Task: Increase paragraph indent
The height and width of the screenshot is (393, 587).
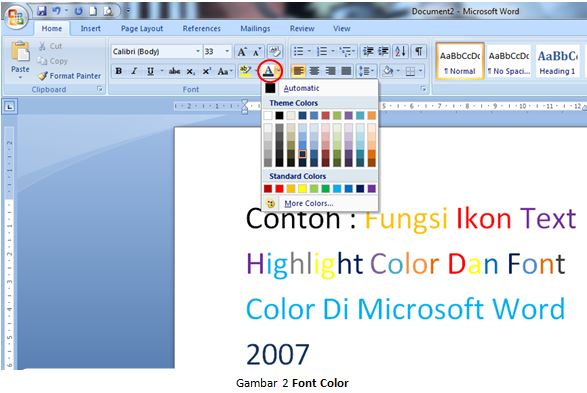Action: pyautogui.click(x=383, y=51)
